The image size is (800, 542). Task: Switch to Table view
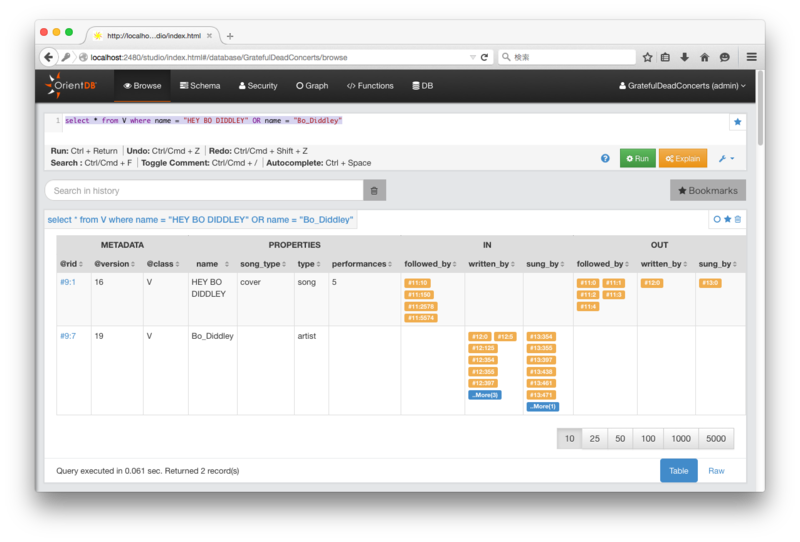tap(679, 471)
